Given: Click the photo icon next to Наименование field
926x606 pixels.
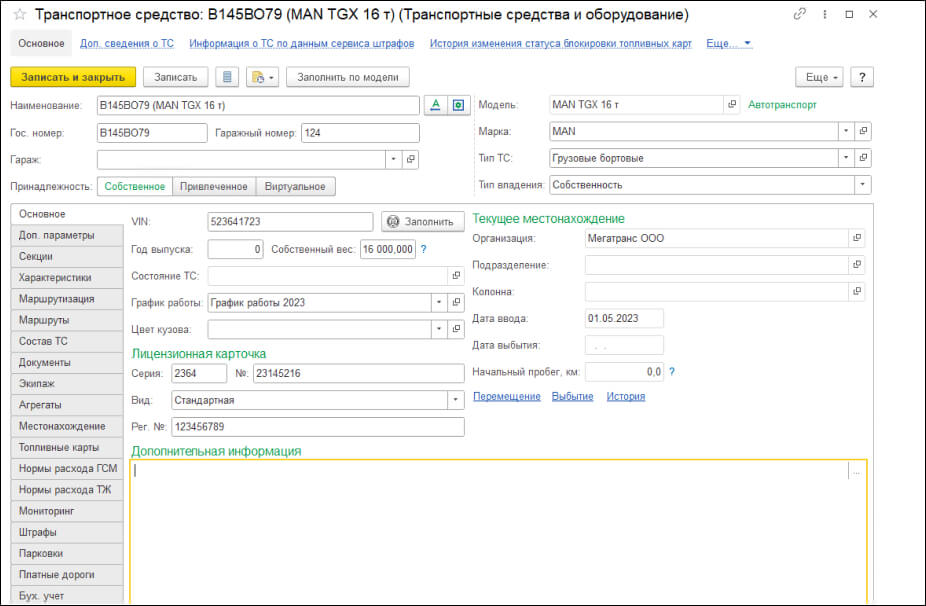Looking at the screenshot, I should click(x=458, y=105).
